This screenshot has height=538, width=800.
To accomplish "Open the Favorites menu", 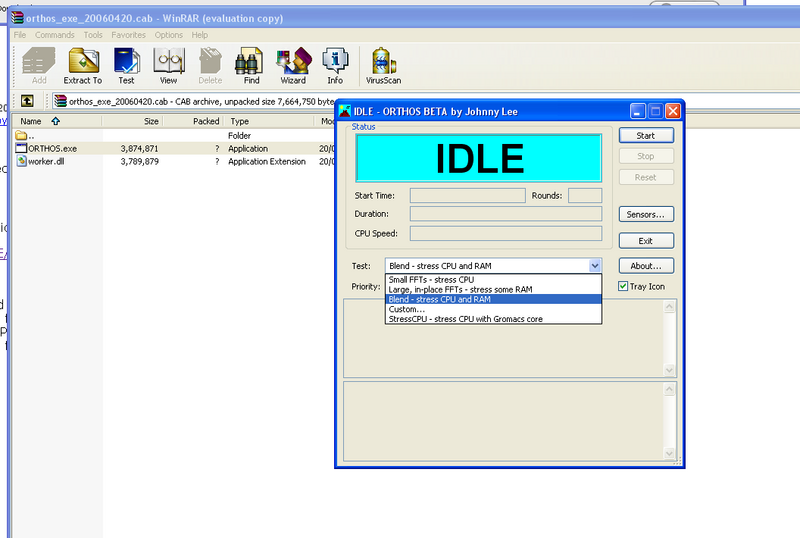I will point(128,35).
